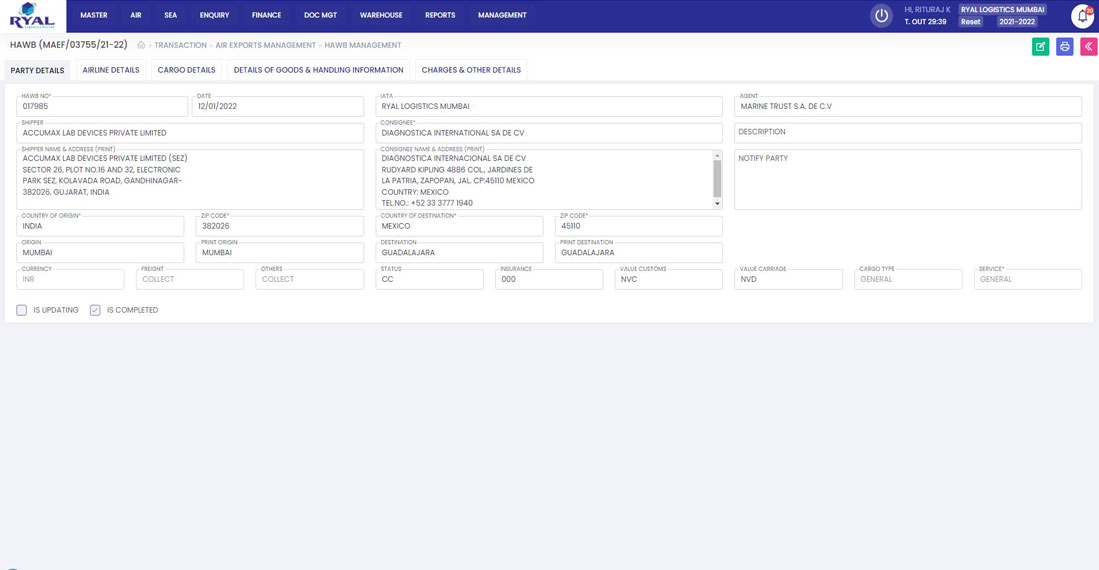This screenshot has height=570, width=1099.
Task: Click the pink back arrows icon
Action: 1088,46
